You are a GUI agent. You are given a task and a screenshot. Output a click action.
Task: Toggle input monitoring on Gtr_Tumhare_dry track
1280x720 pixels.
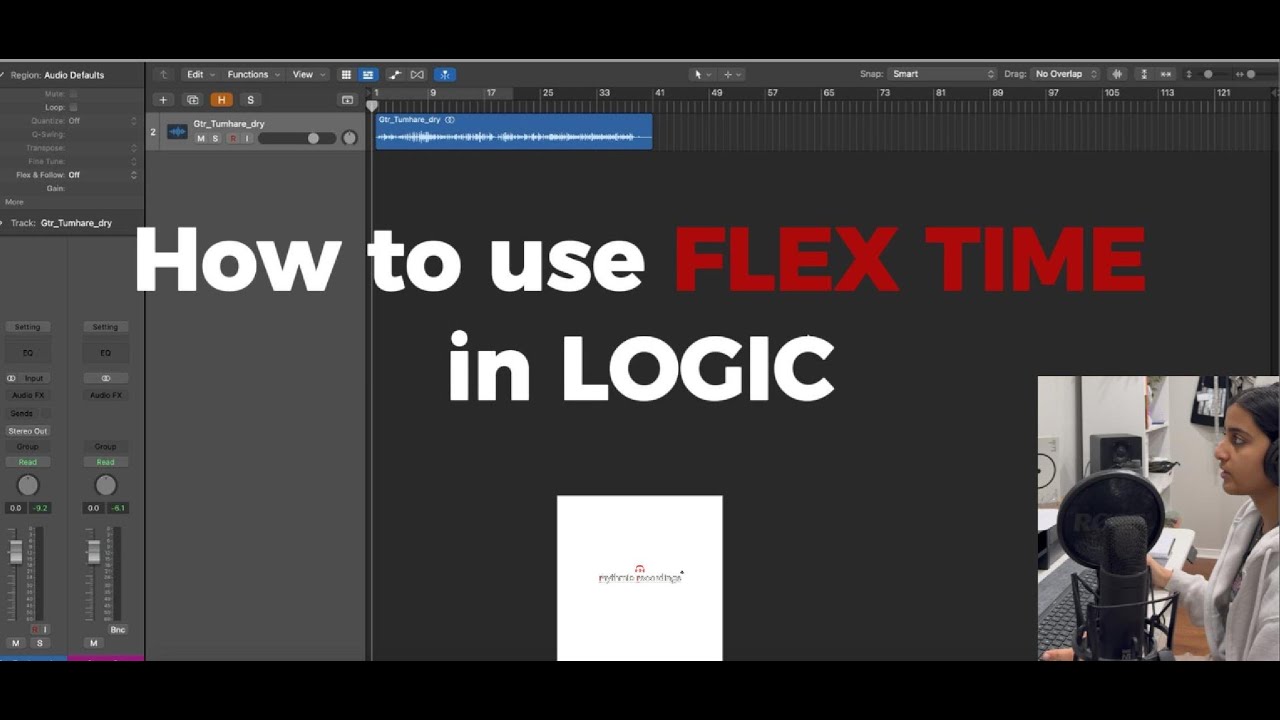click(247, 139)
